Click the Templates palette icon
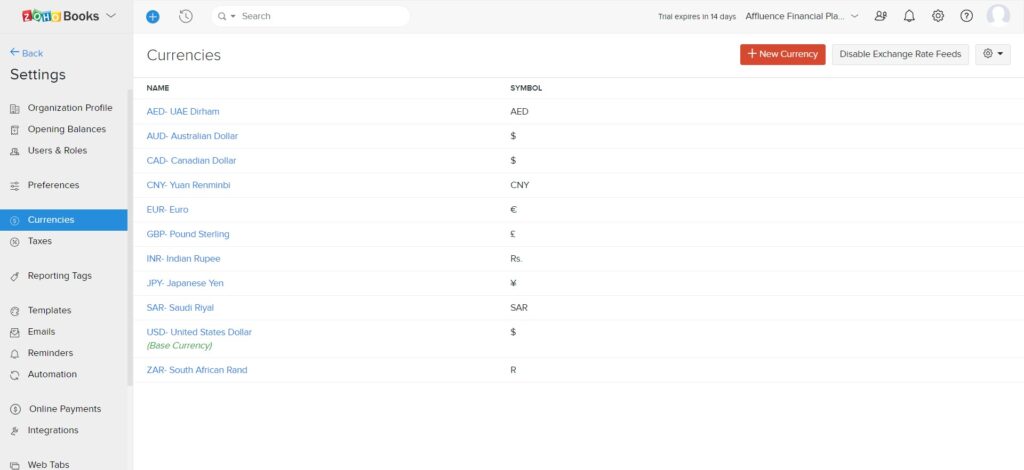Screen dimensions: 1024x470 (x=15, y=311)
